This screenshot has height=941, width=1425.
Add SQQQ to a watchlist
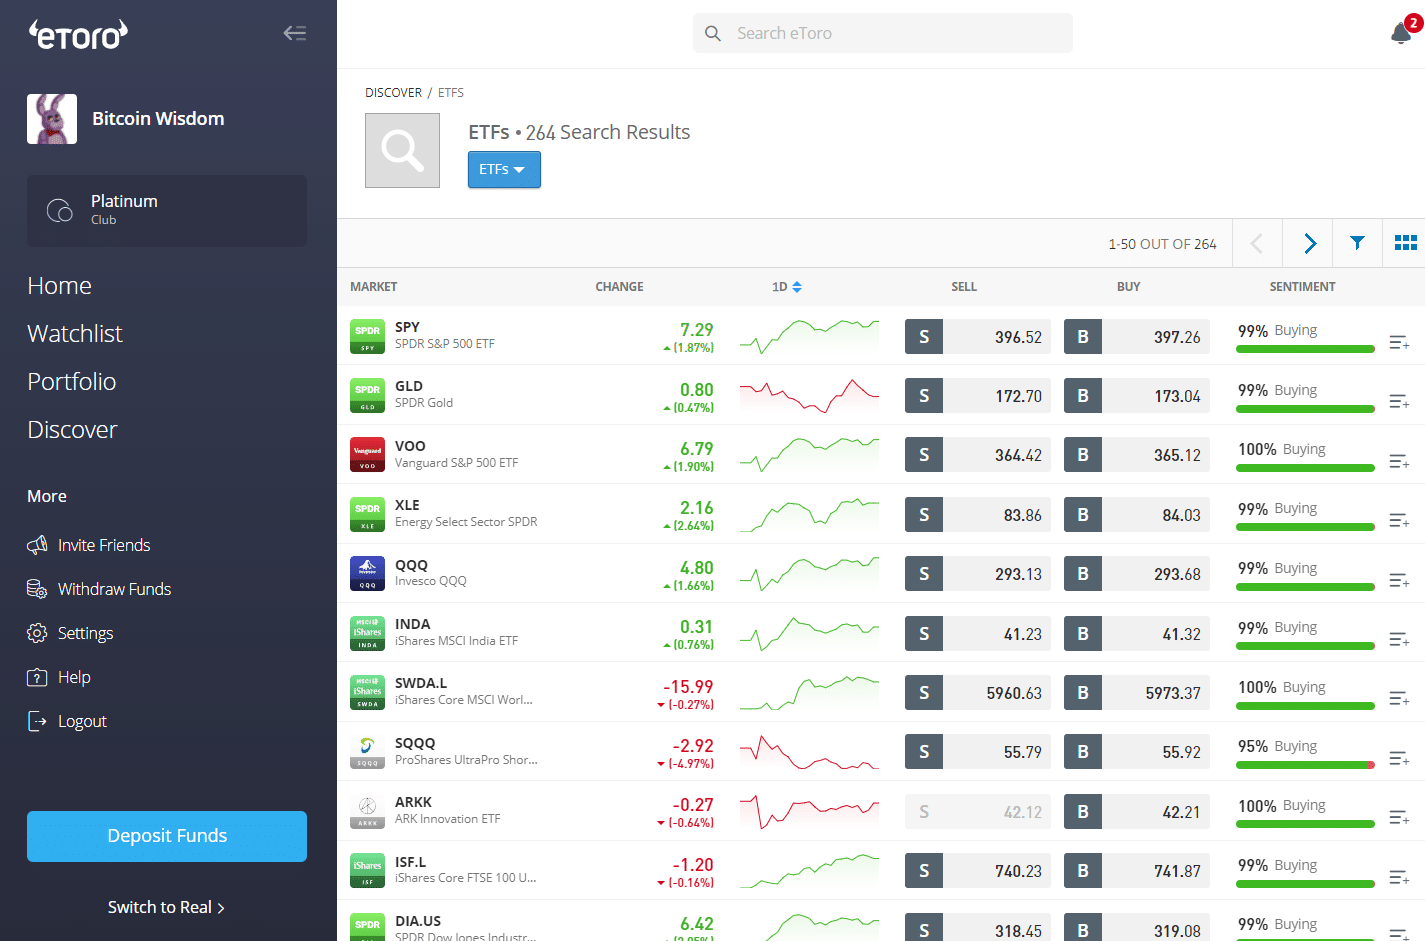1399,759
